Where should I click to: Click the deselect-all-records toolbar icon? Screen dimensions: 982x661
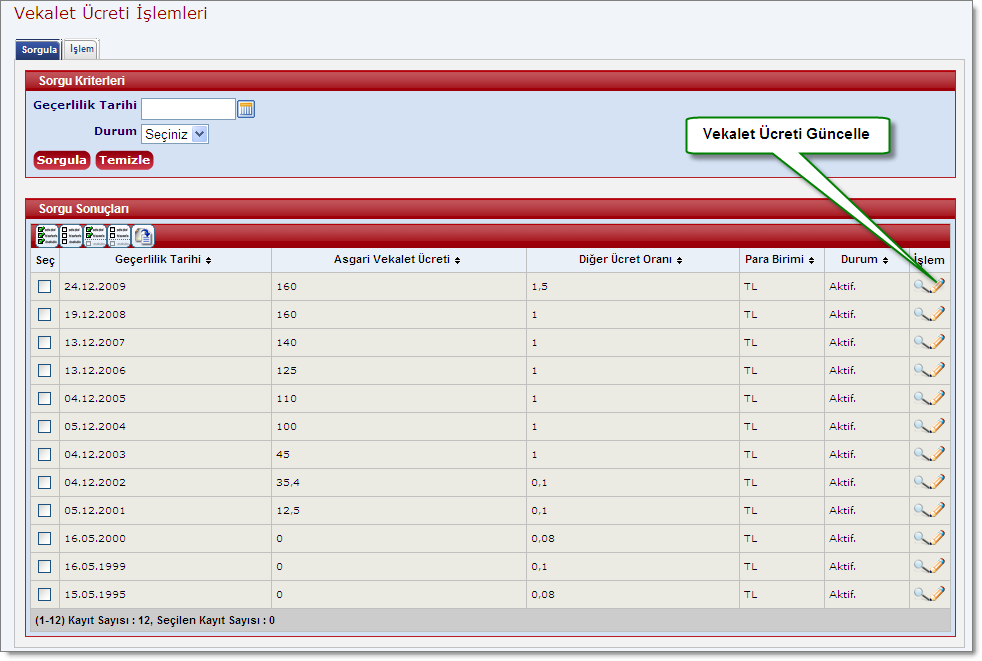tap(71, 236)
